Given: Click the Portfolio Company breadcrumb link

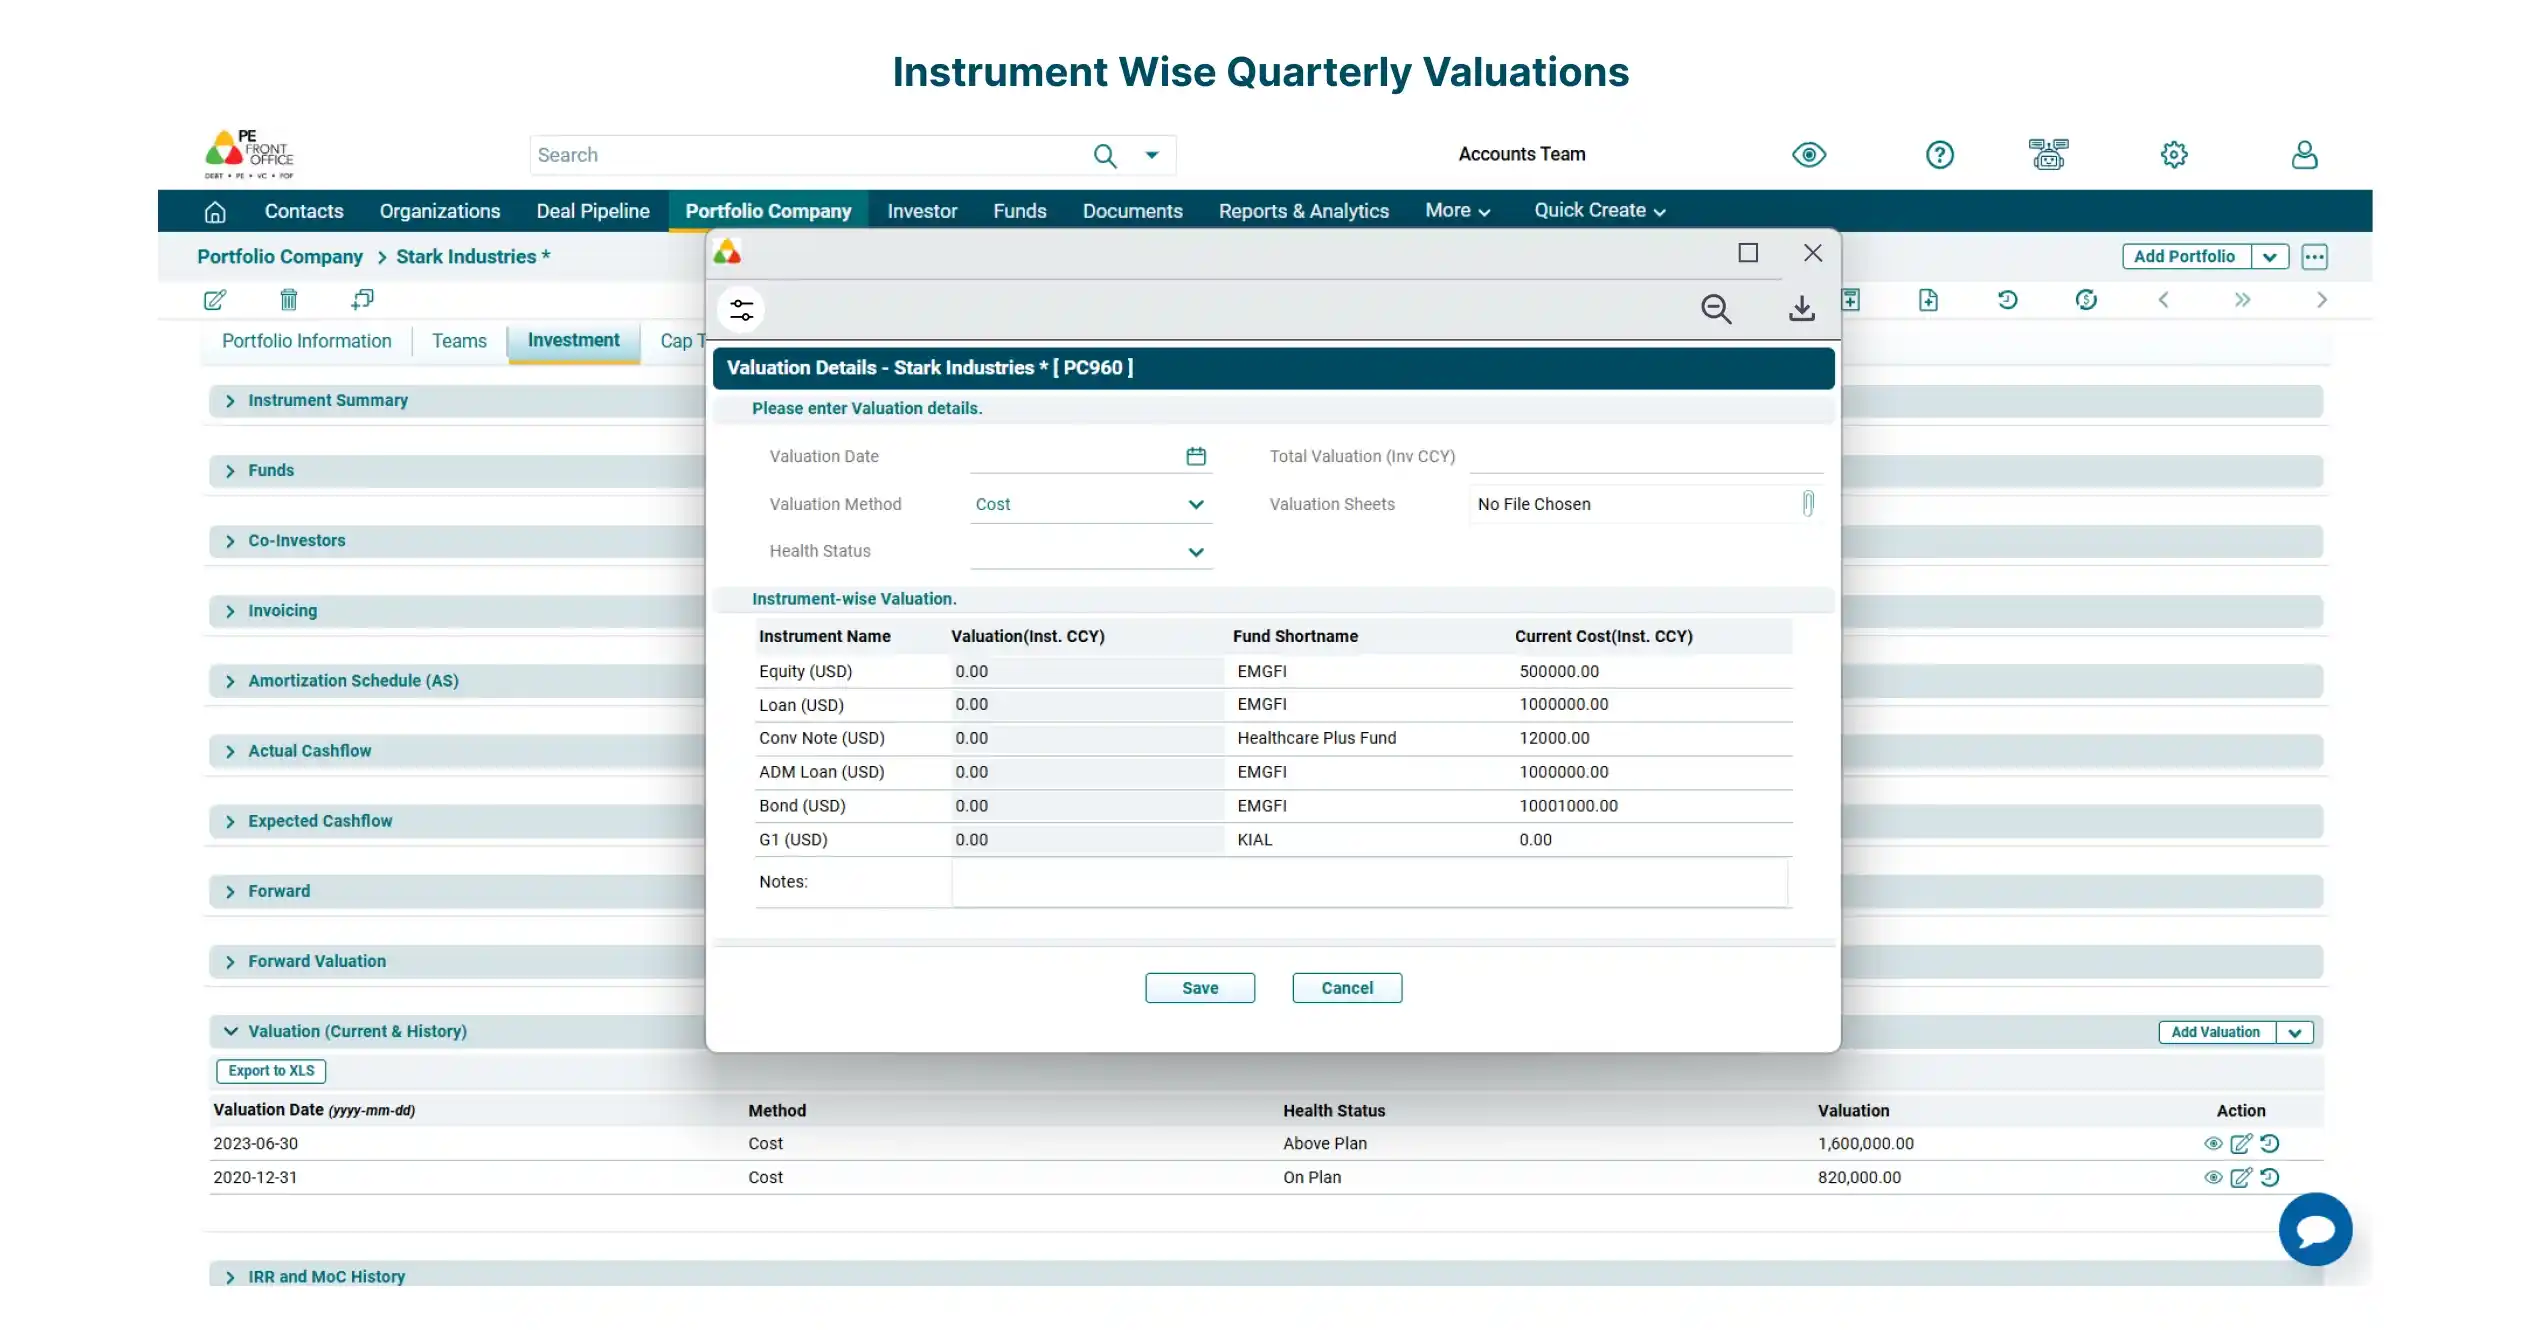Looking at the screenshot, I should [280, 257].
